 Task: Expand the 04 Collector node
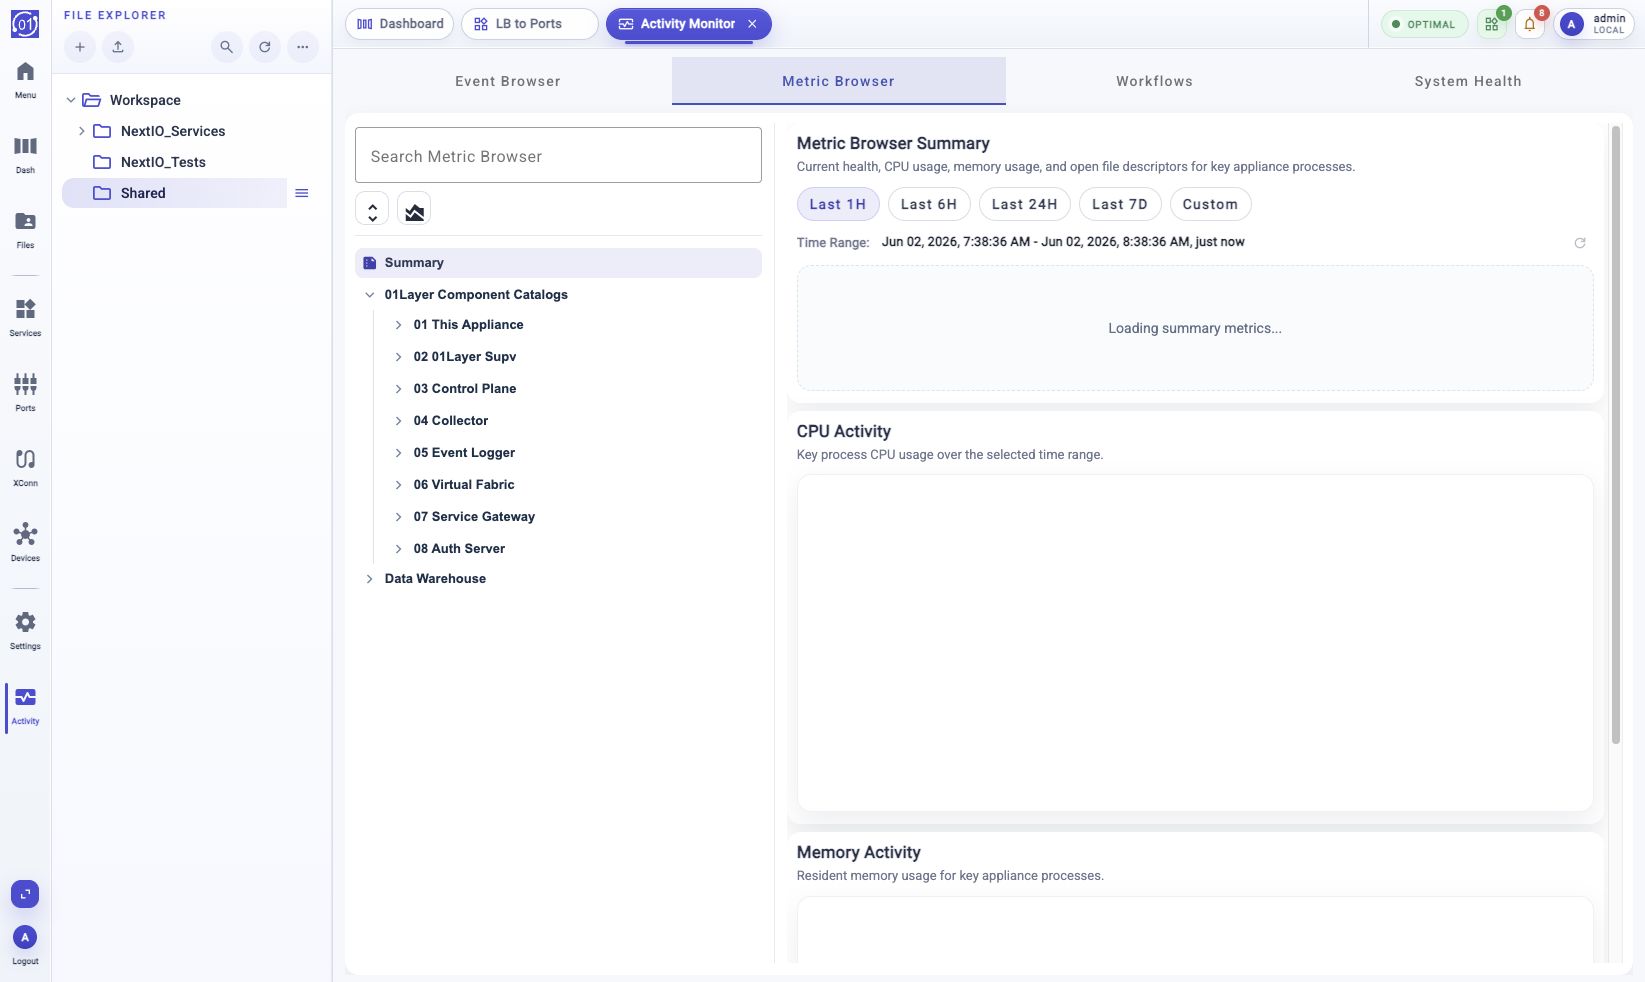pyautogui.click(x=399, y=421)
